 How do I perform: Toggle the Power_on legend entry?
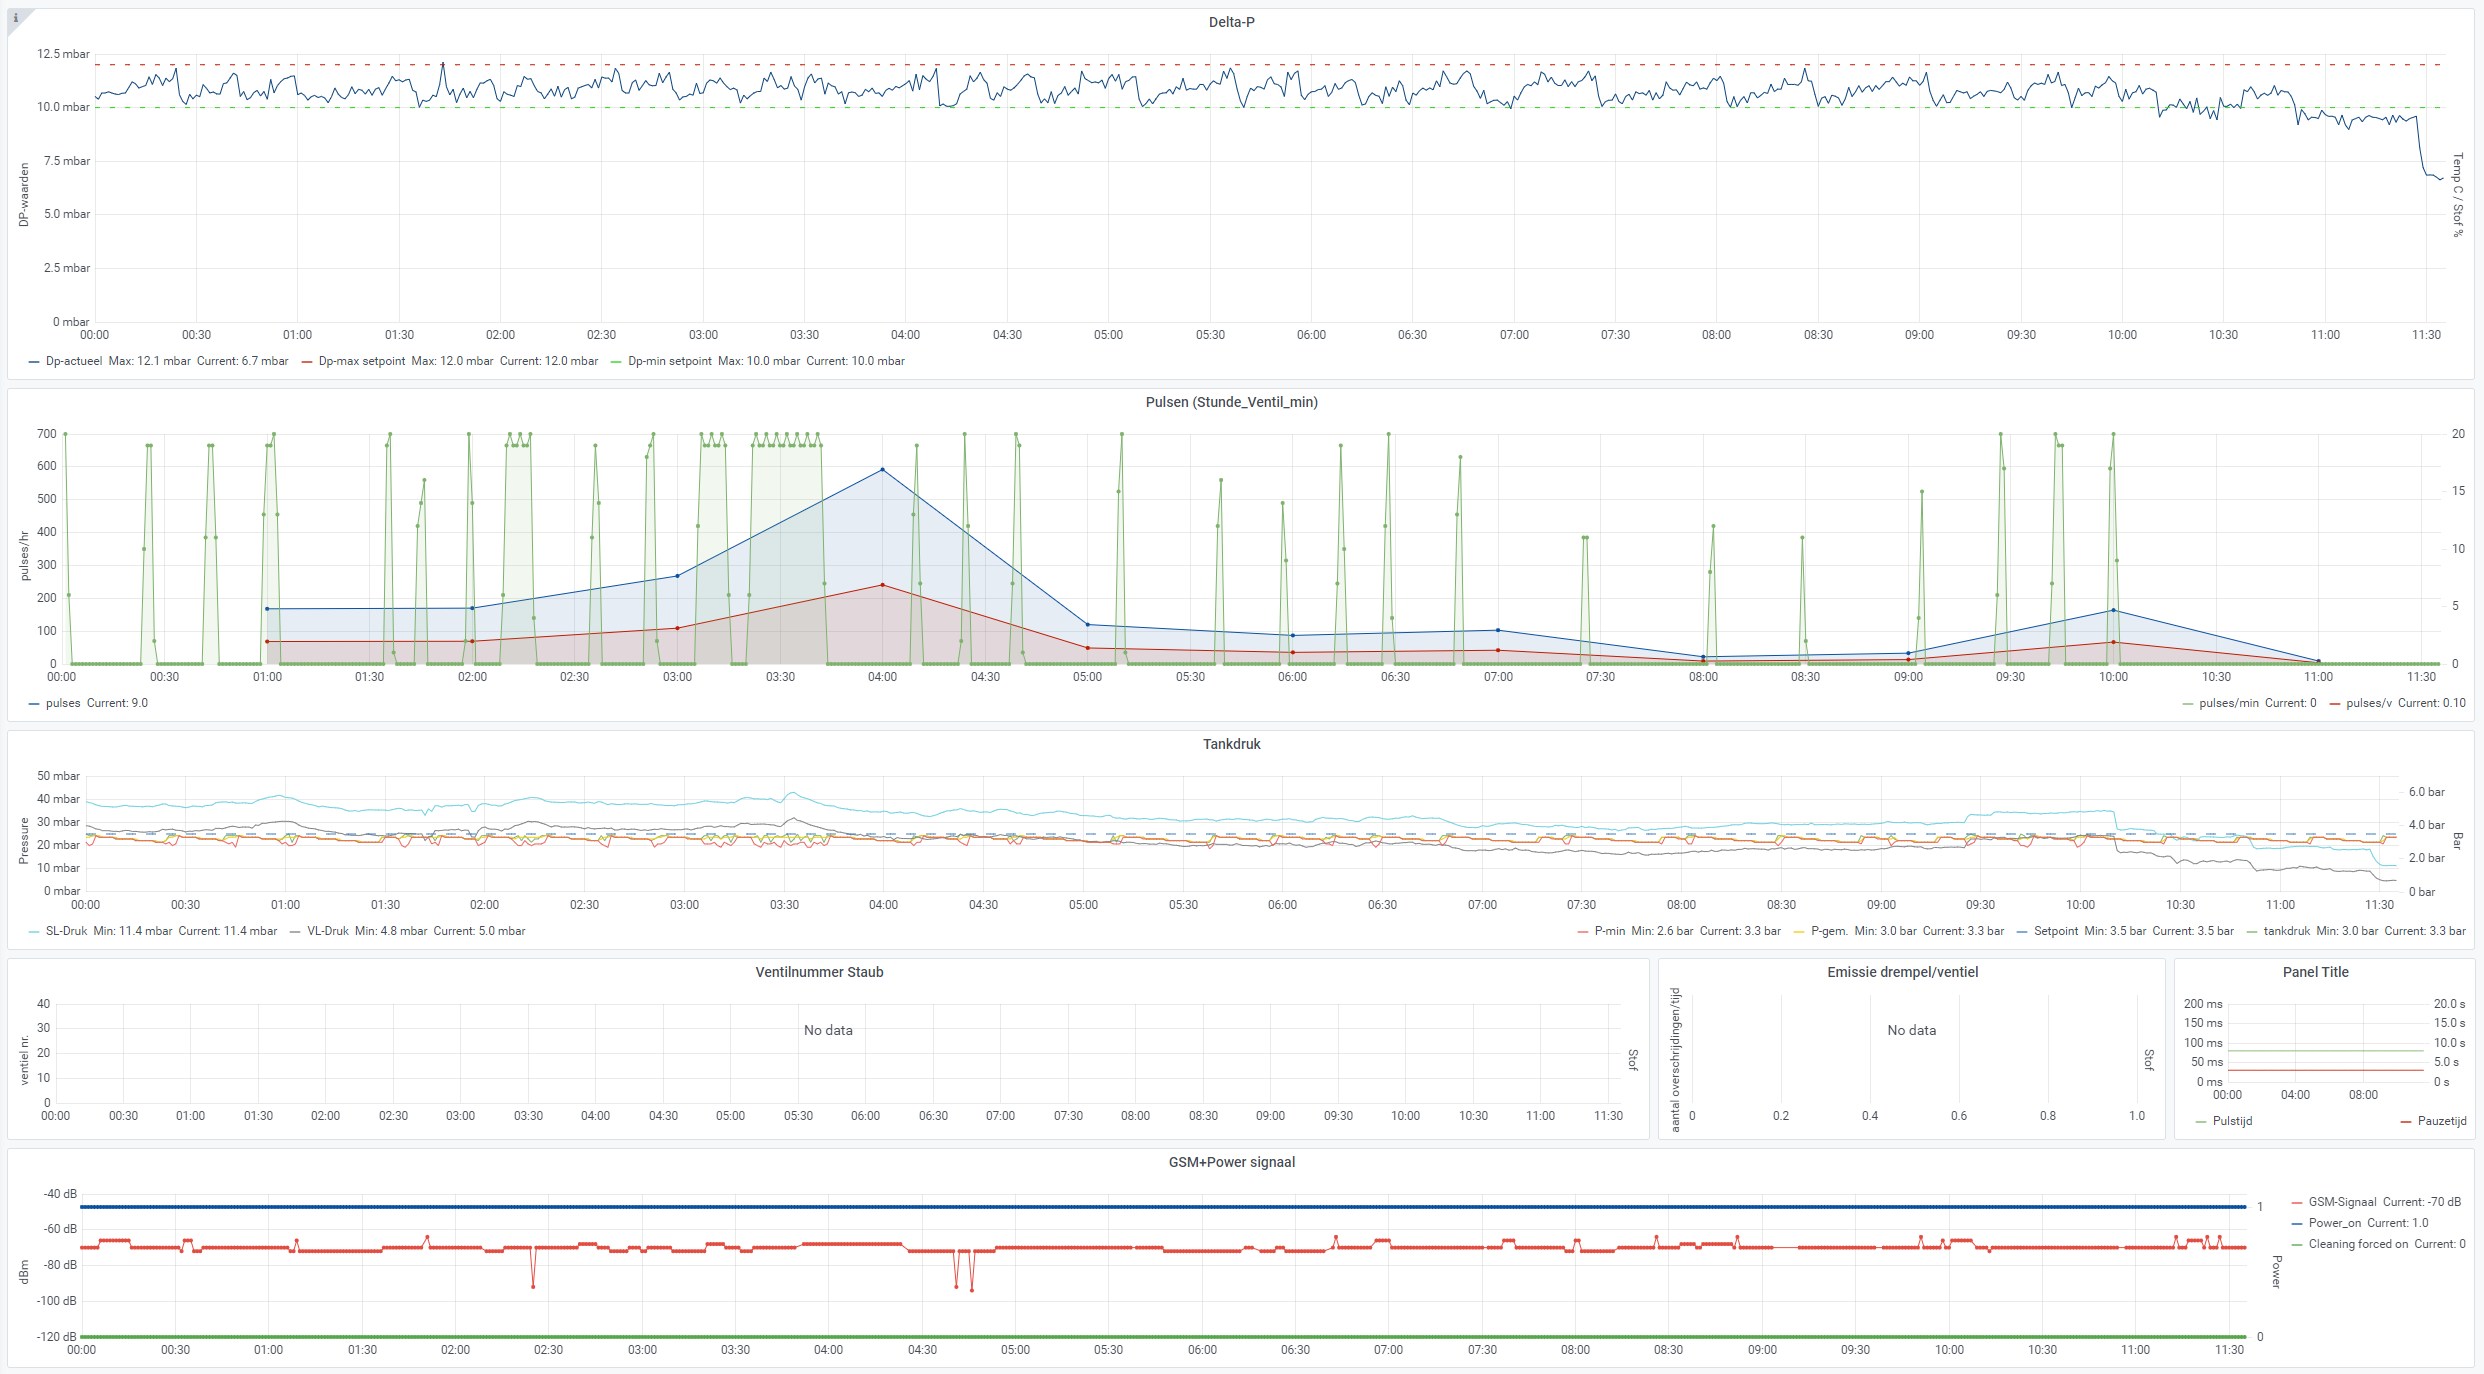coord(2334,1223)
